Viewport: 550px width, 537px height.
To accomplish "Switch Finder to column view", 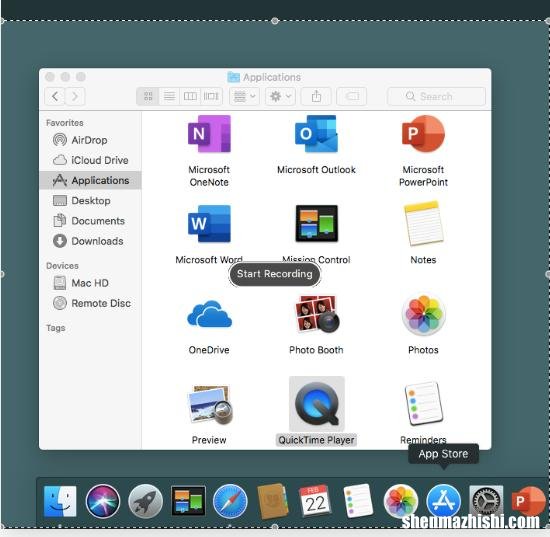I will coord(190,96).
